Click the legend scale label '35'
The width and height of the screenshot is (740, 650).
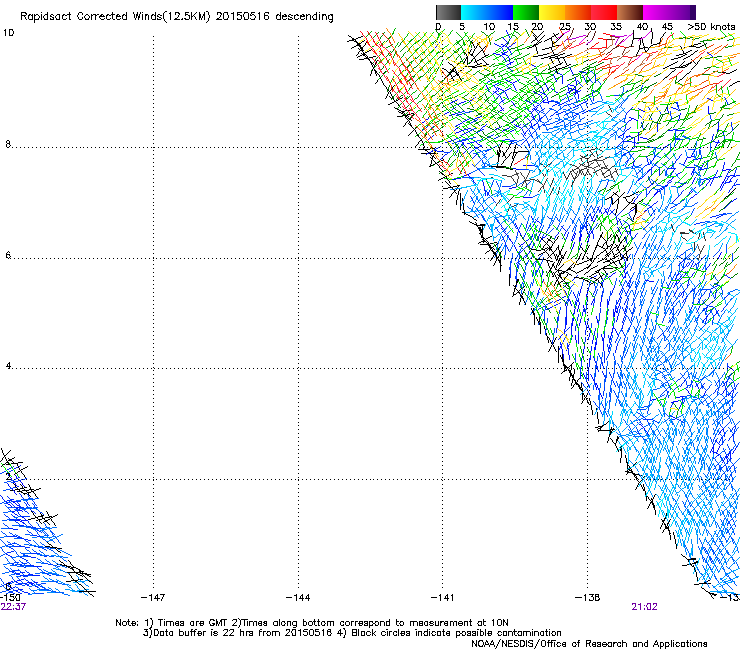pyautogui.click(x=616, y=27)
